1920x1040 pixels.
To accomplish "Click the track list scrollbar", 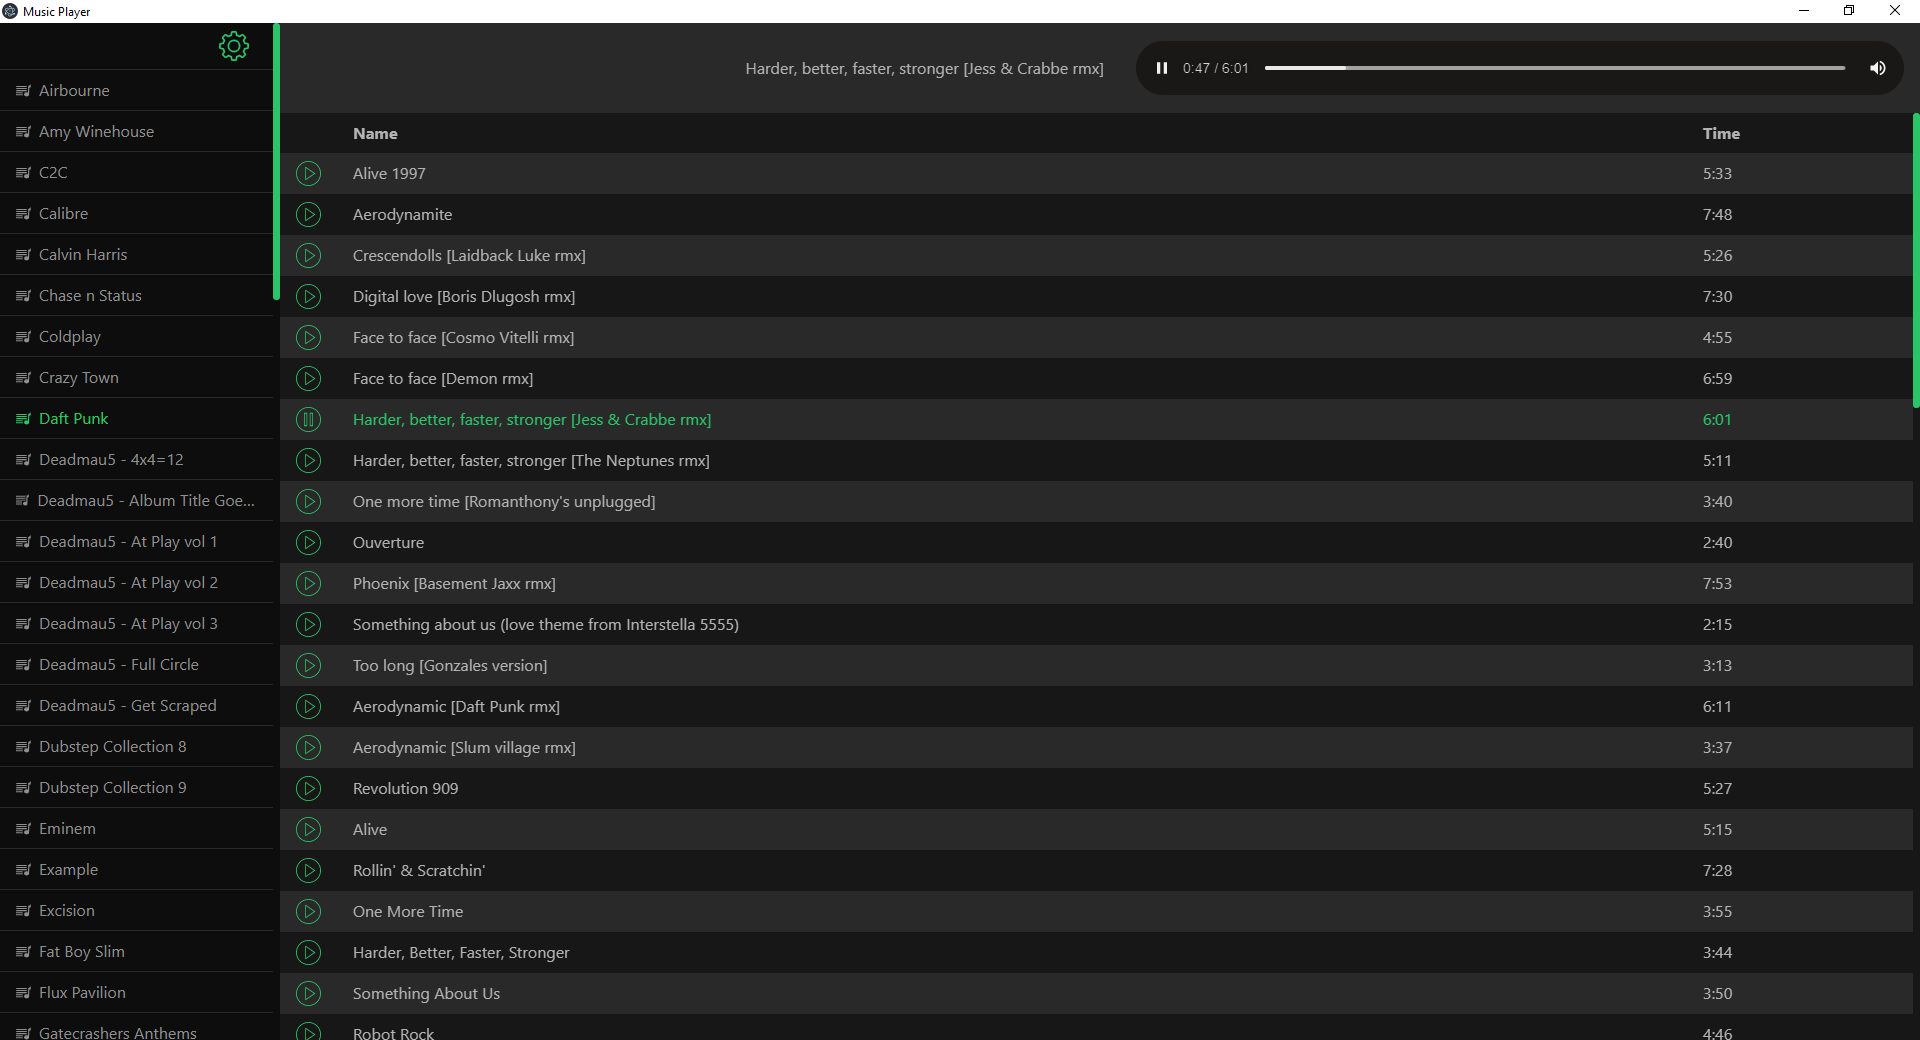I will [x=1916, y=260].
